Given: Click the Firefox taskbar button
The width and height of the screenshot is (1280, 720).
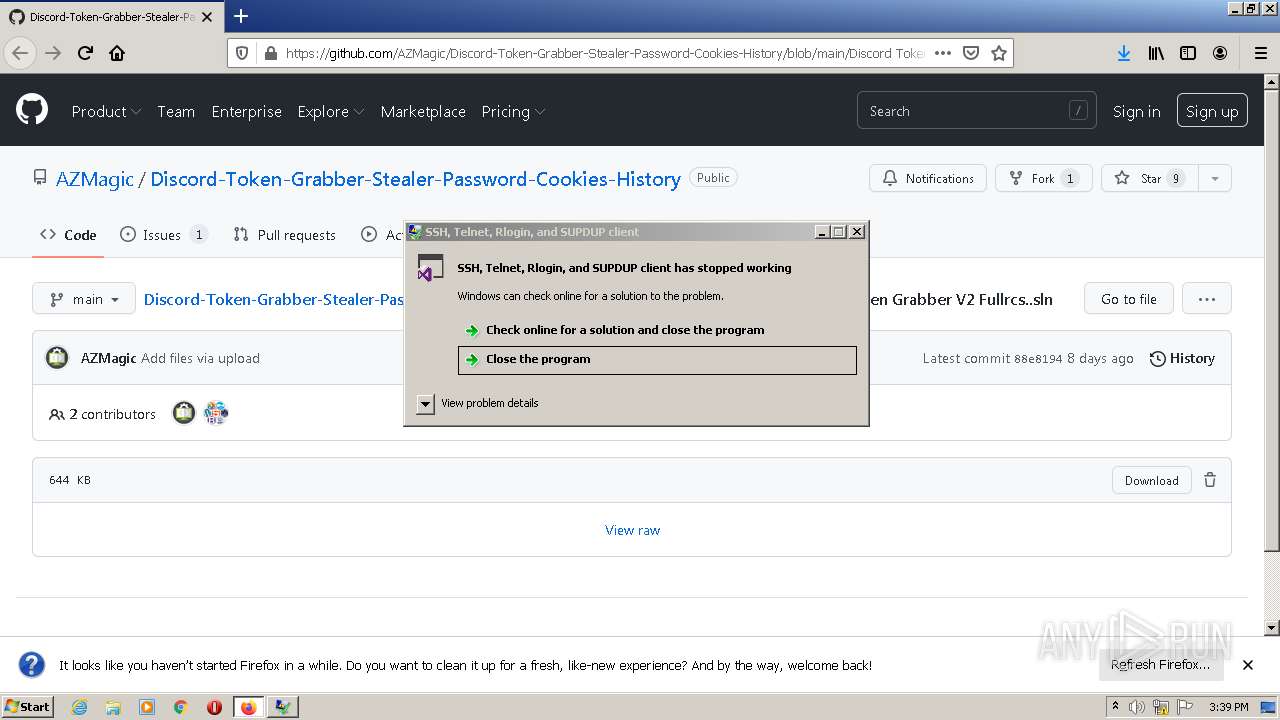Looking at the screenshot, I should pyautogui.click(x=248, y=707).
